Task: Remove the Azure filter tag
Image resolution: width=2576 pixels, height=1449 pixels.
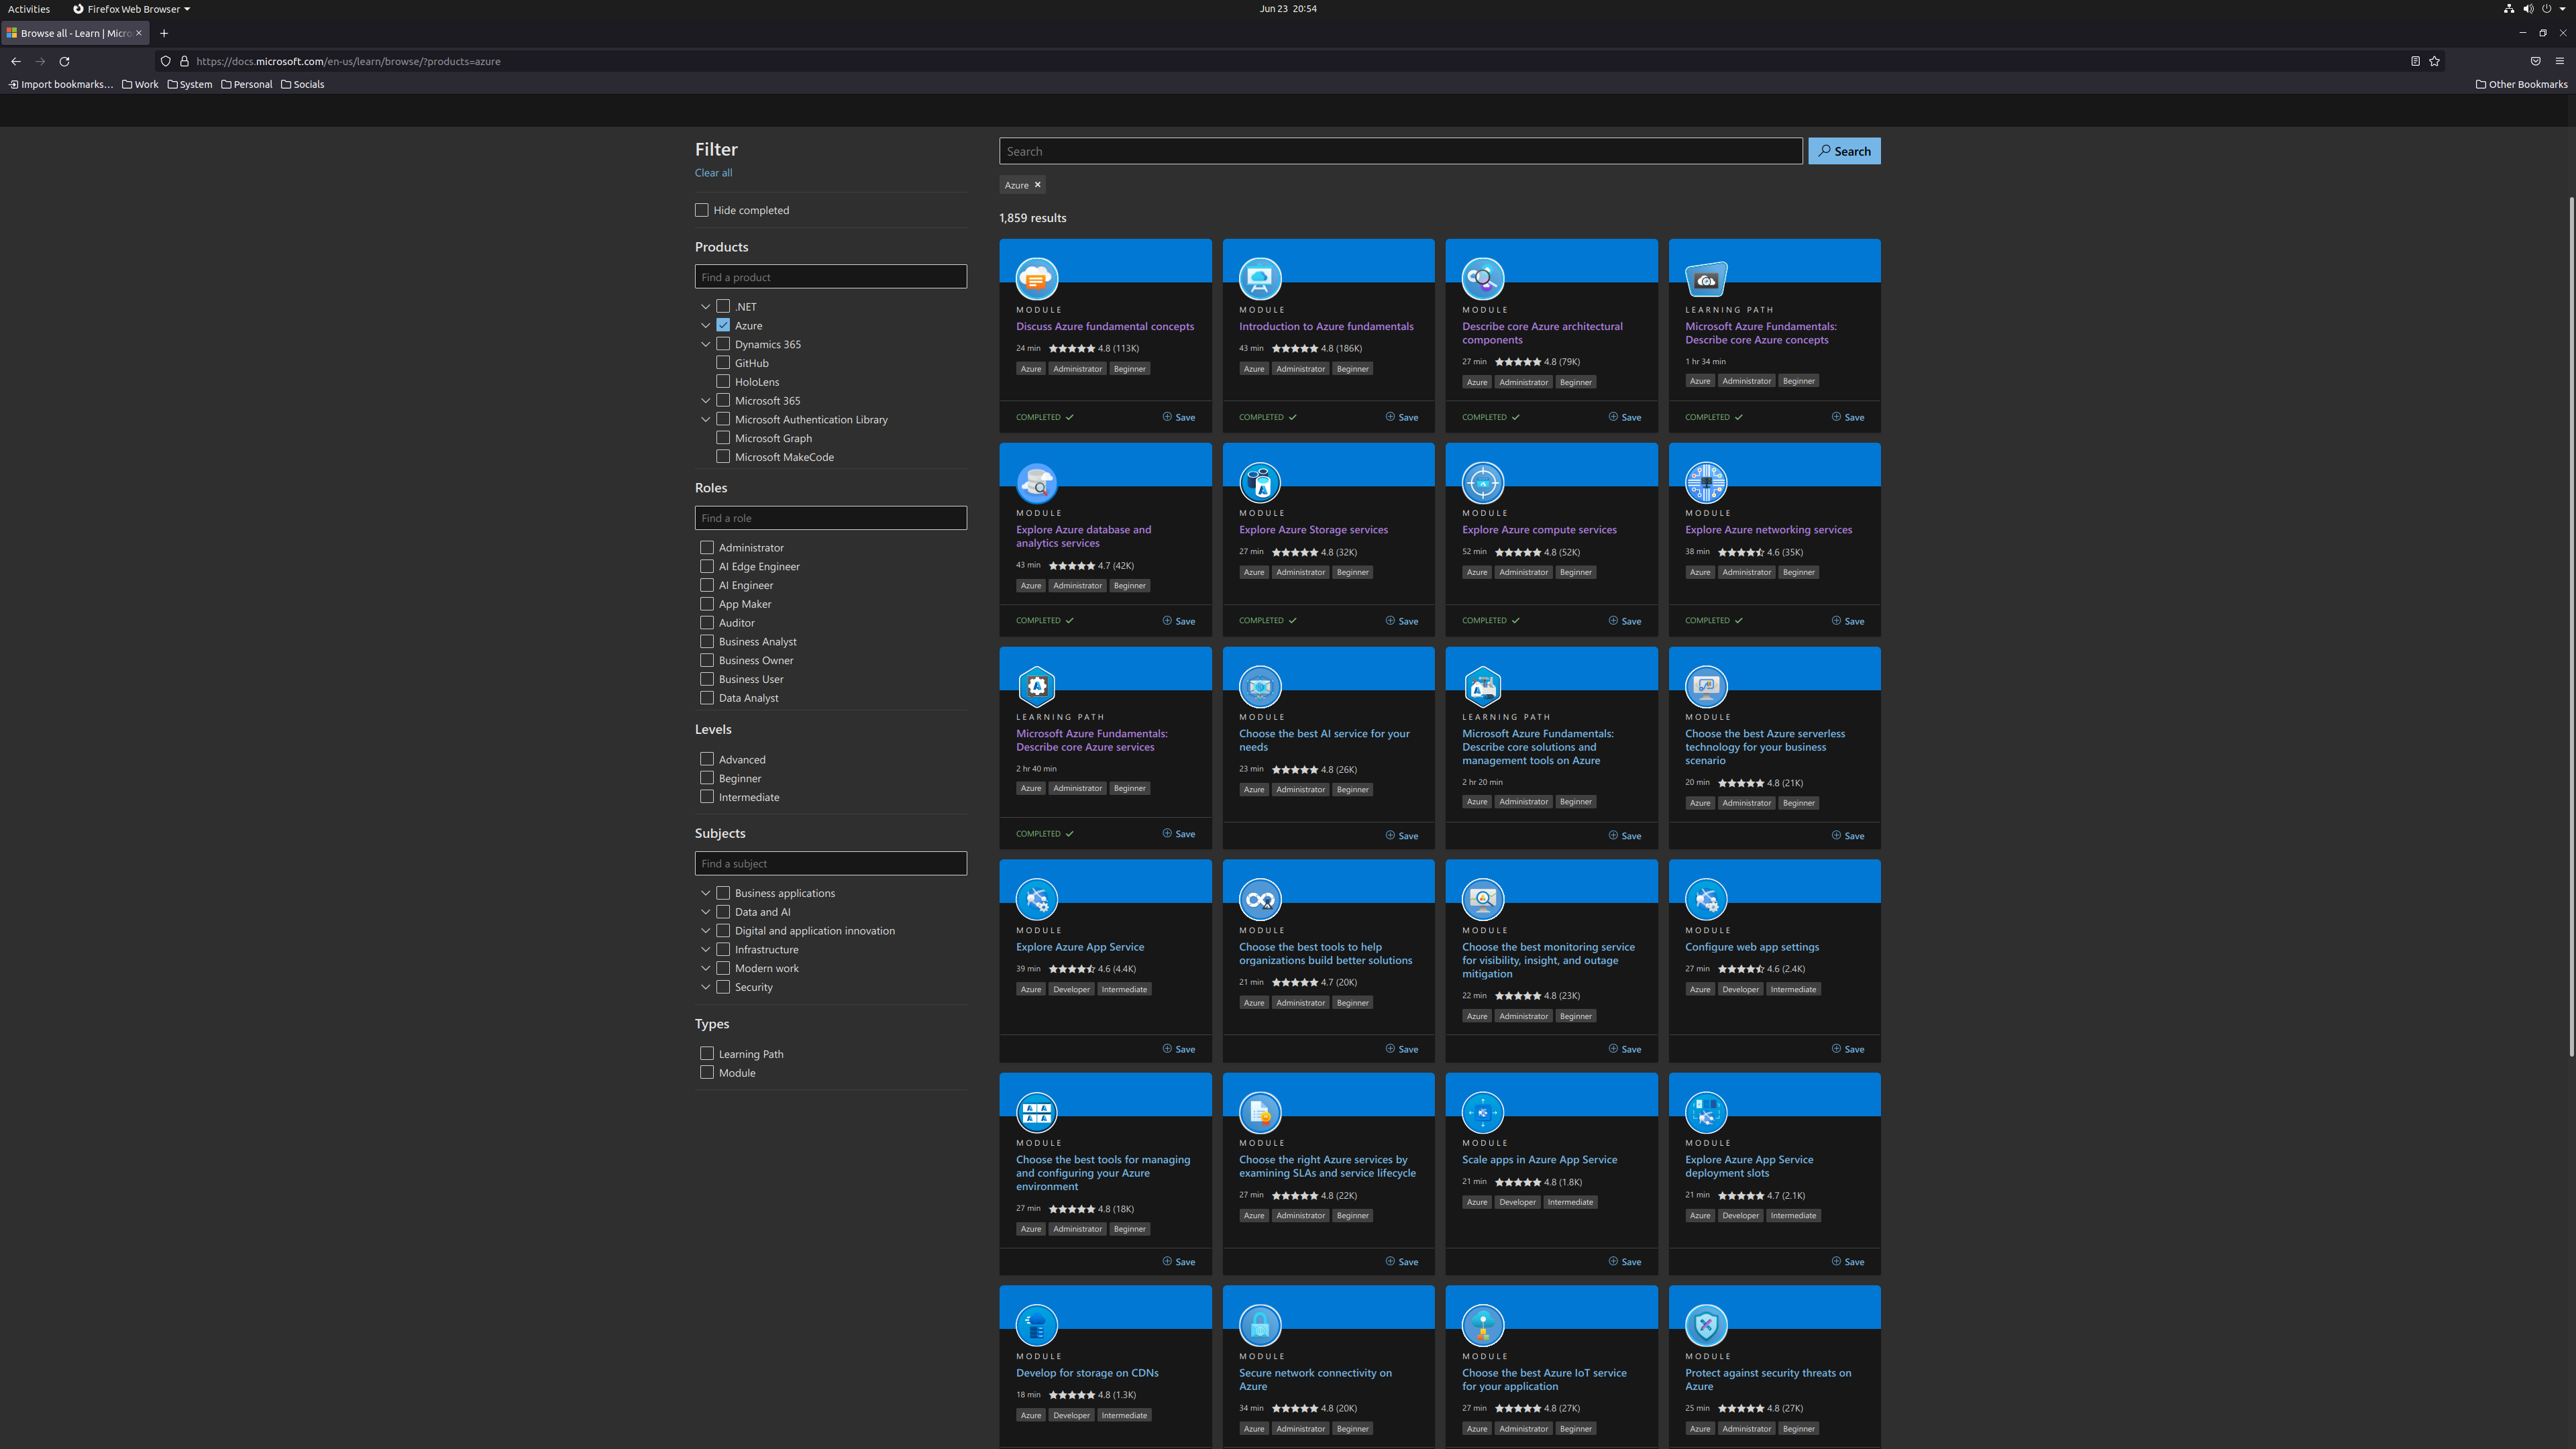Action: click(x=1038, y=185)
